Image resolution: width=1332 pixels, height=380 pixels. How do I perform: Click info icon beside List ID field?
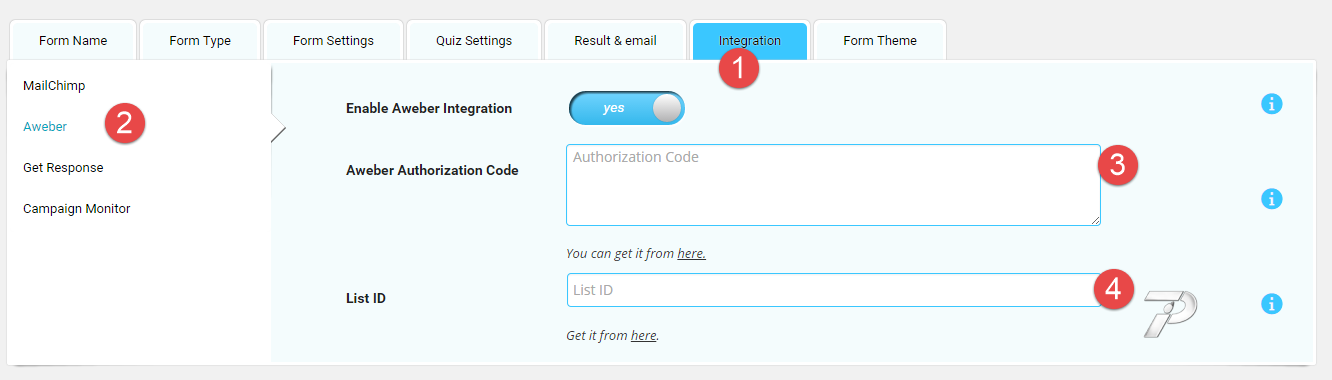(1271, 304)
